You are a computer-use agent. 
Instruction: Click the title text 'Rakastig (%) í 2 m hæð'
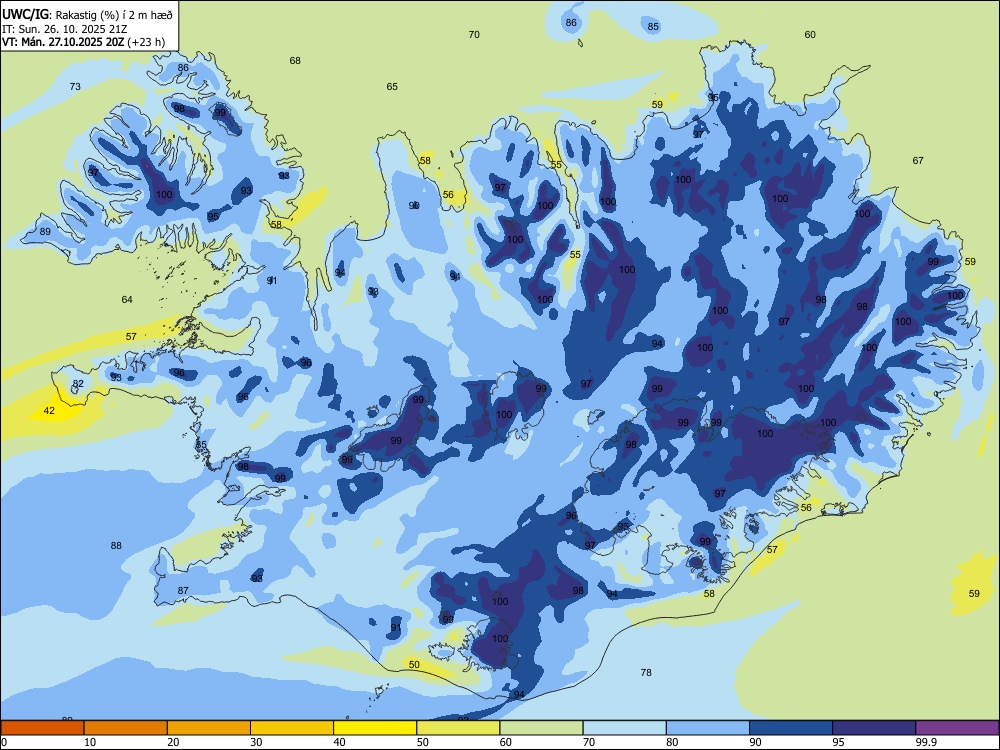coord(114,14)
